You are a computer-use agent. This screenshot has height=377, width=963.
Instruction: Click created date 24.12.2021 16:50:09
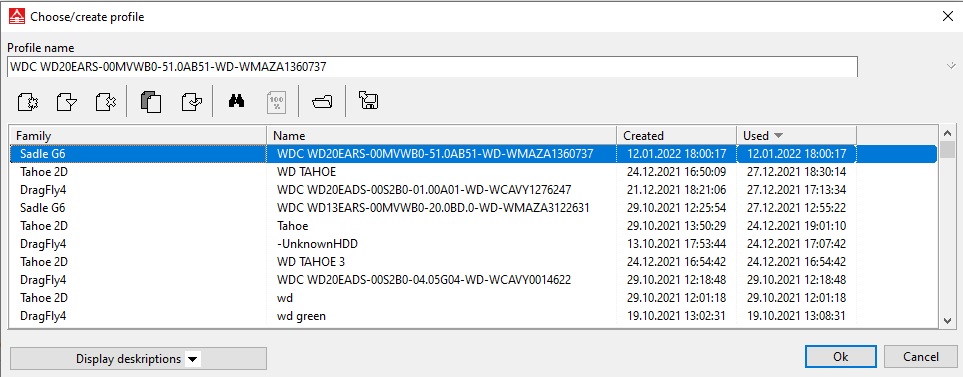tap(677, 171)
